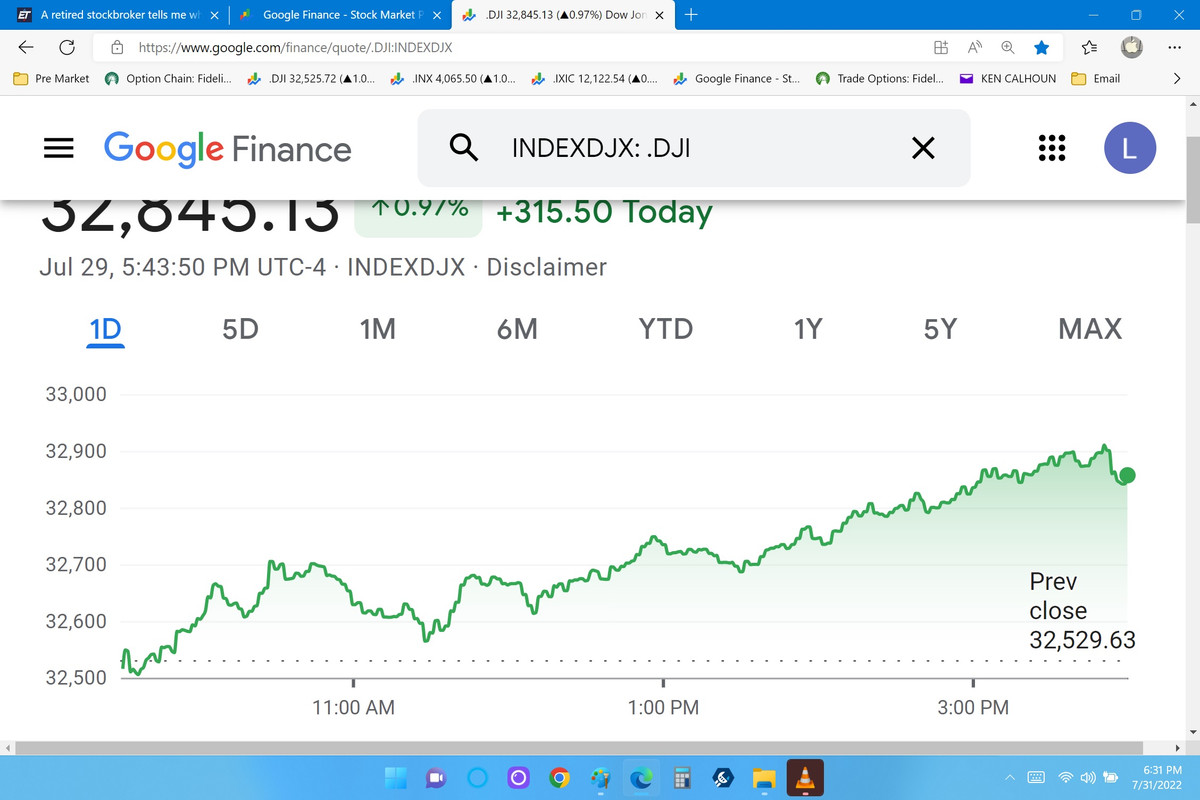1200x800 pixels.
Task: Click the Google Finance logo
Action: 228,149
